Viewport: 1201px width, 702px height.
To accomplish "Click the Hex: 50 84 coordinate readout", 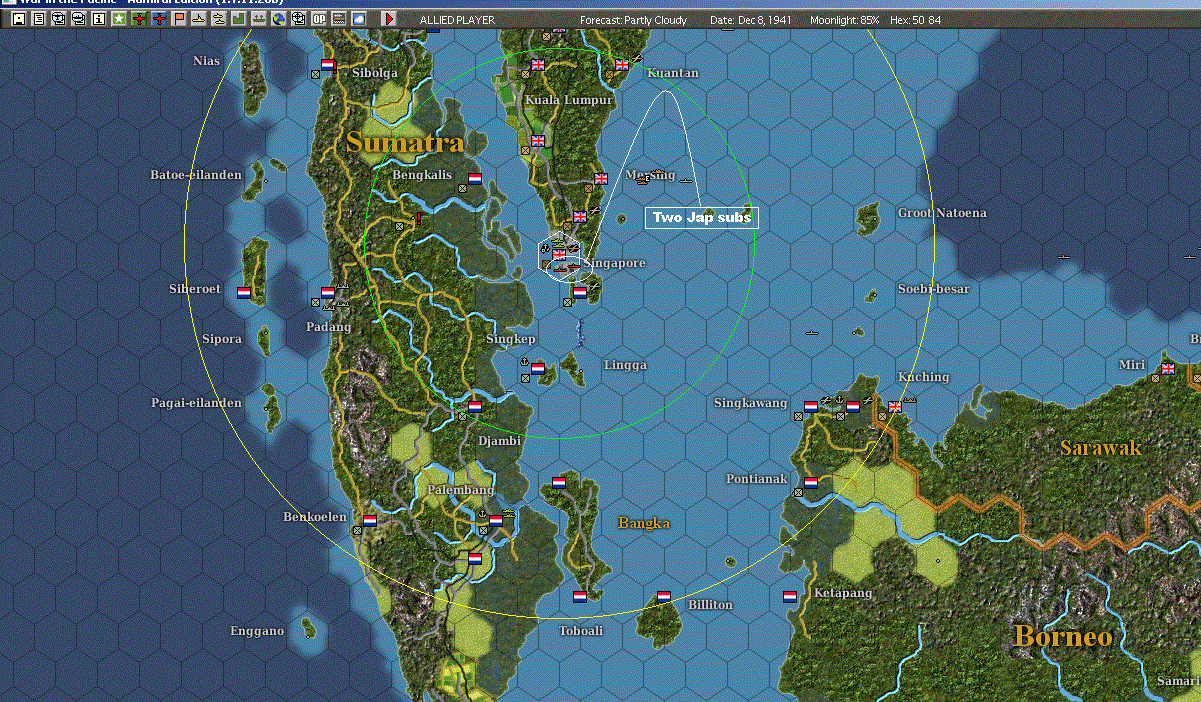I will pyautogui.click(x=915, y=20).
